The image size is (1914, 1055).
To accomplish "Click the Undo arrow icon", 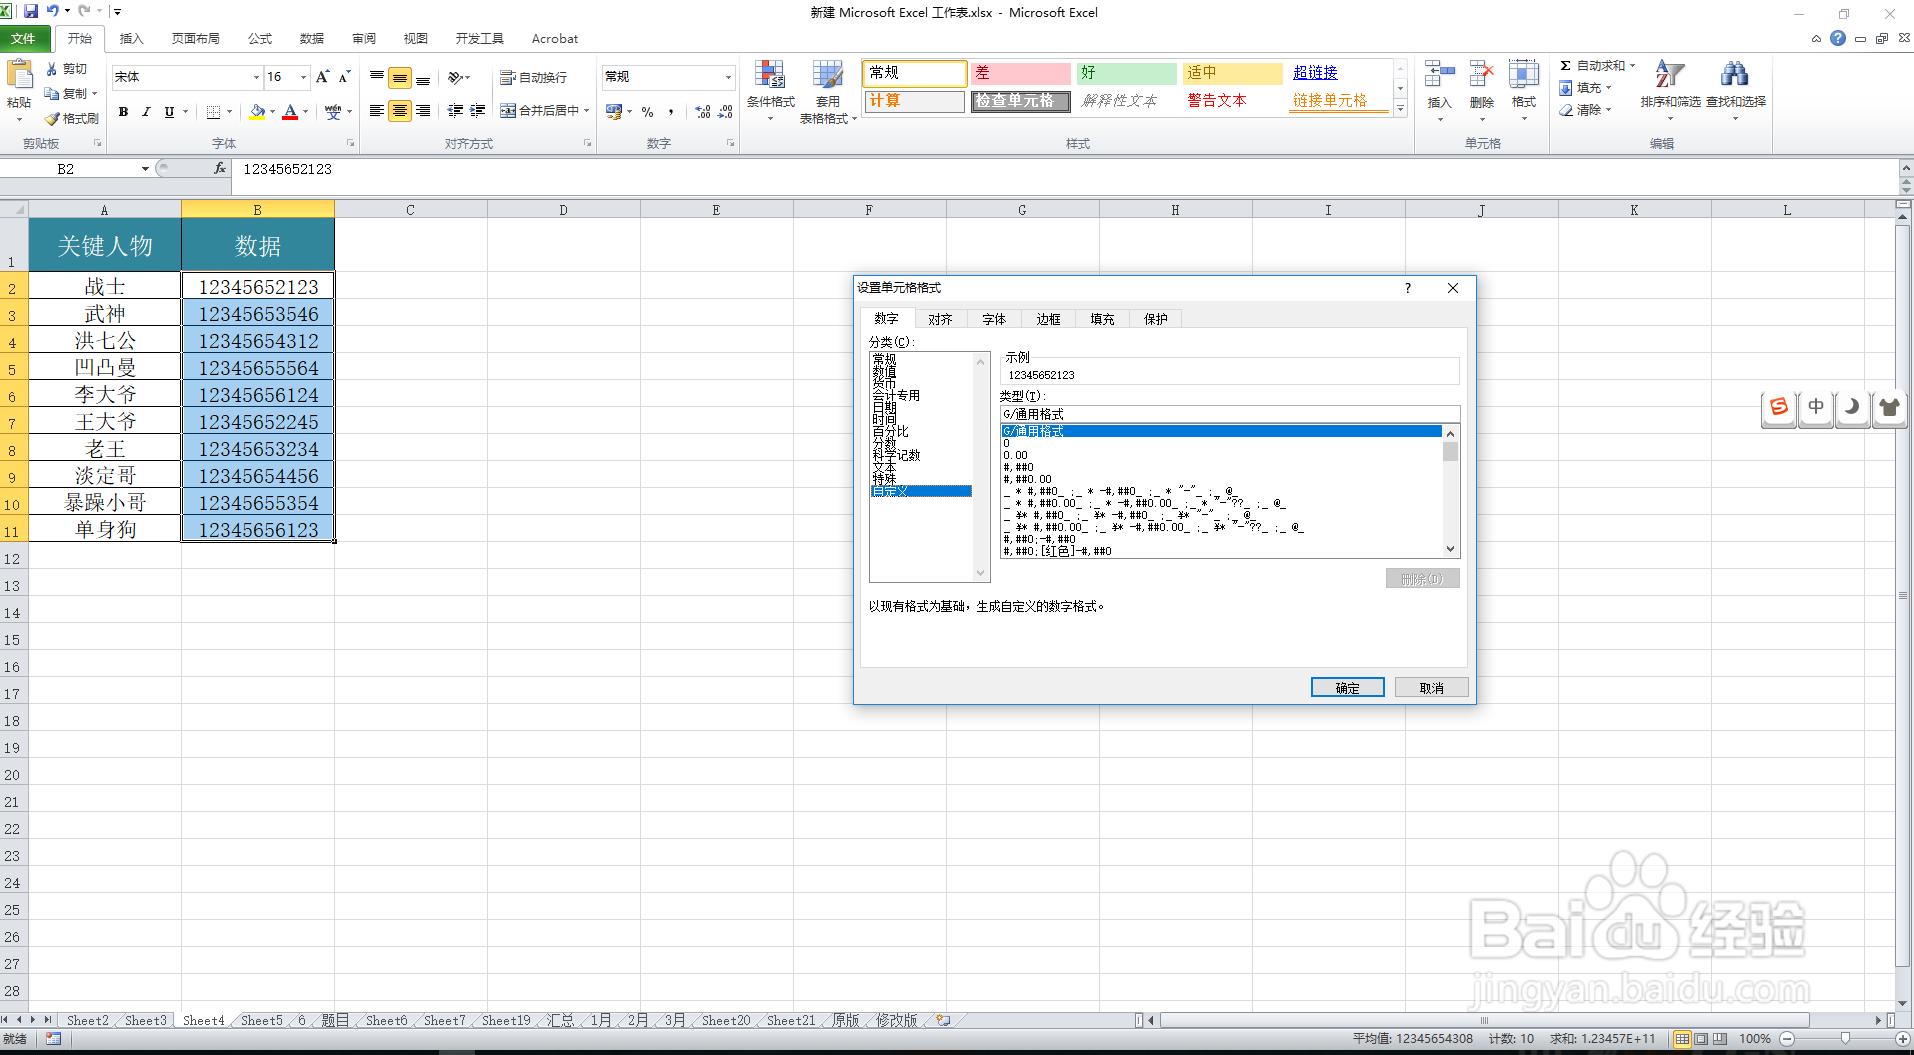I will 52,11.
